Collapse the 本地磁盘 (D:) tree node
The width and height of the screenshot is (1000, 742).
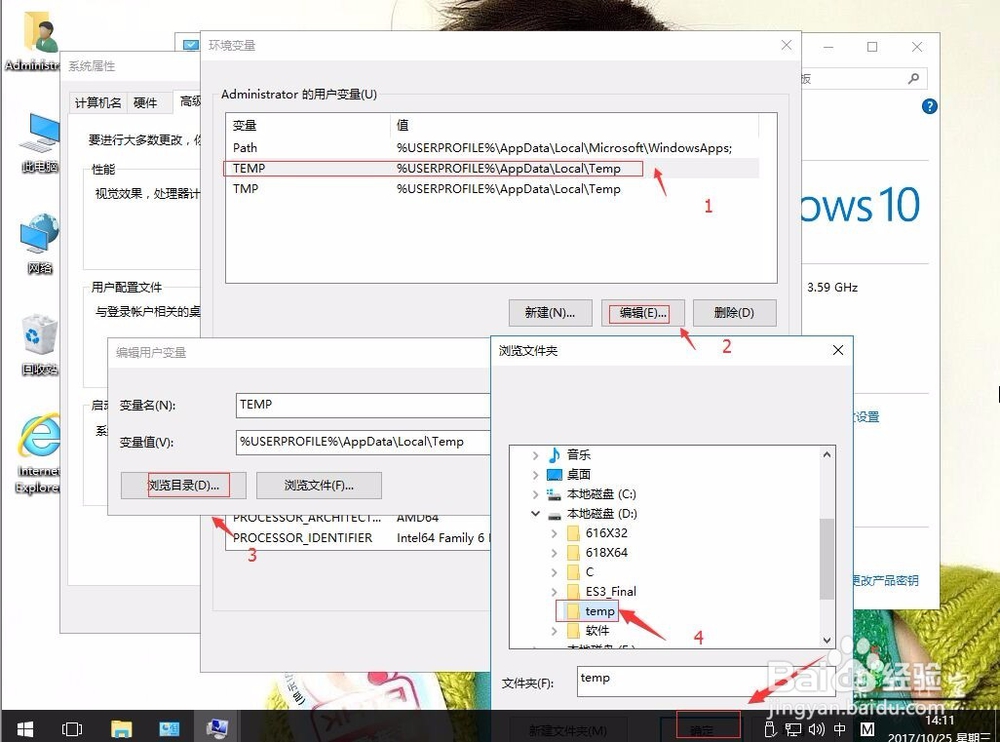click(536, 513)
